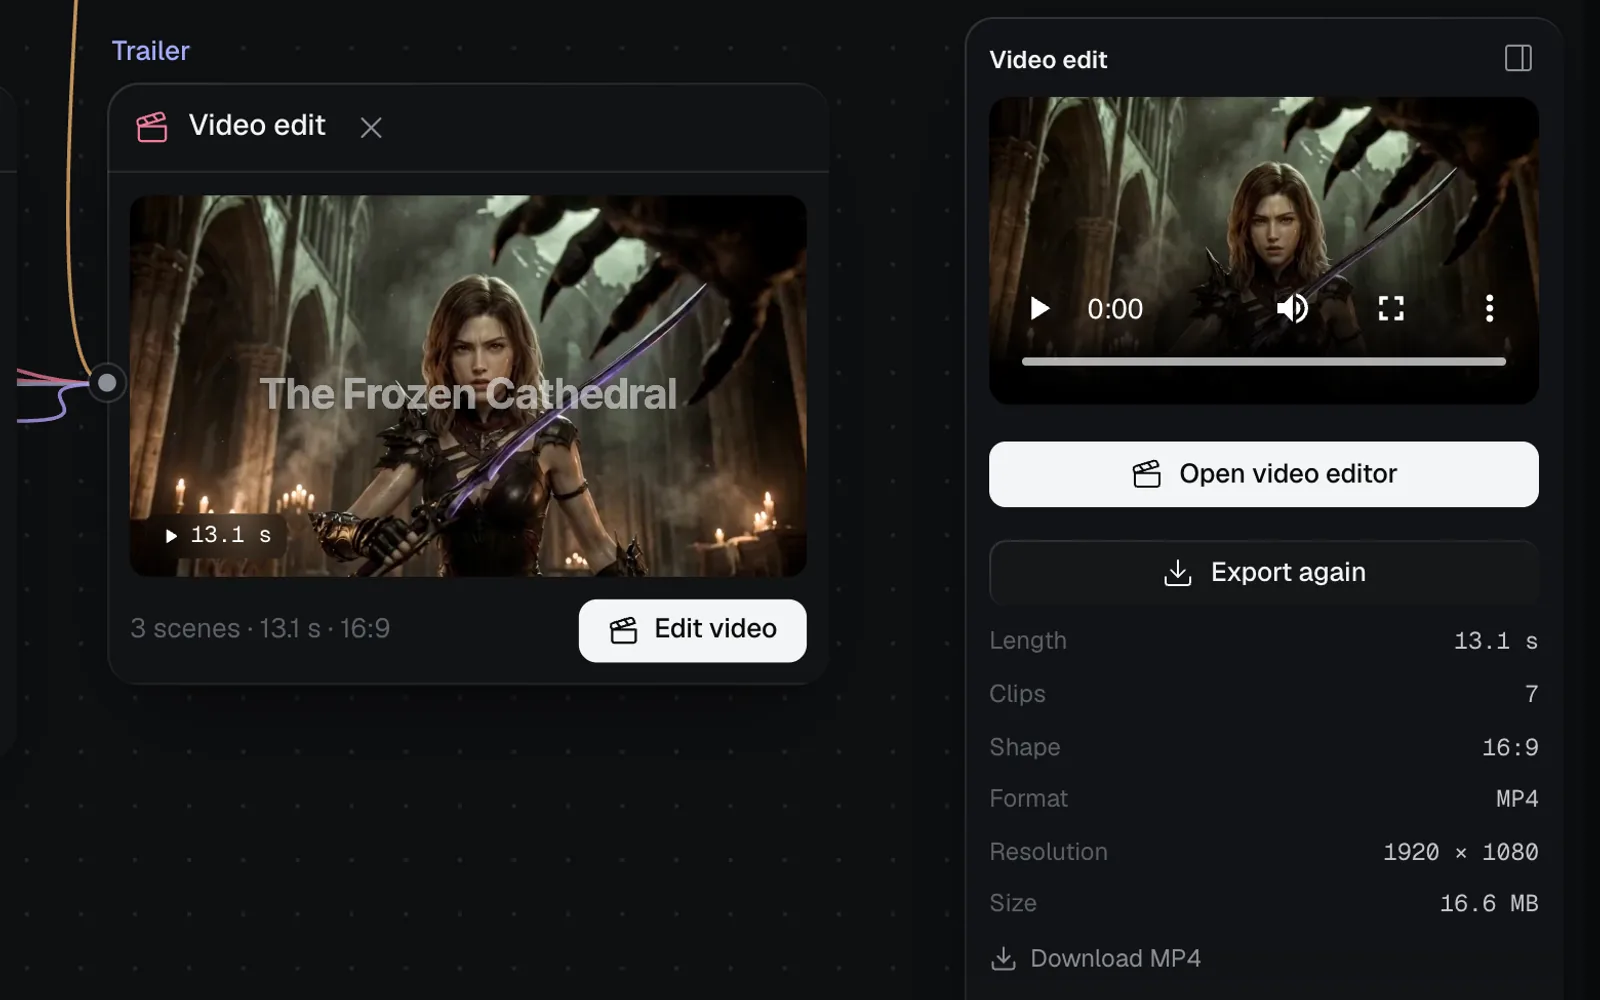Close the Video edit node card
1600x1000 pixels.
371,128
